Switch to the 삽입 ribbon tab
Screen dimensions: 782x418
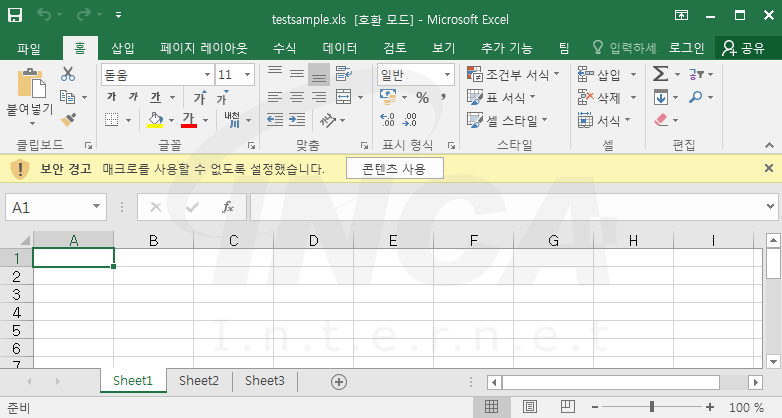click(x=123, y=48)
